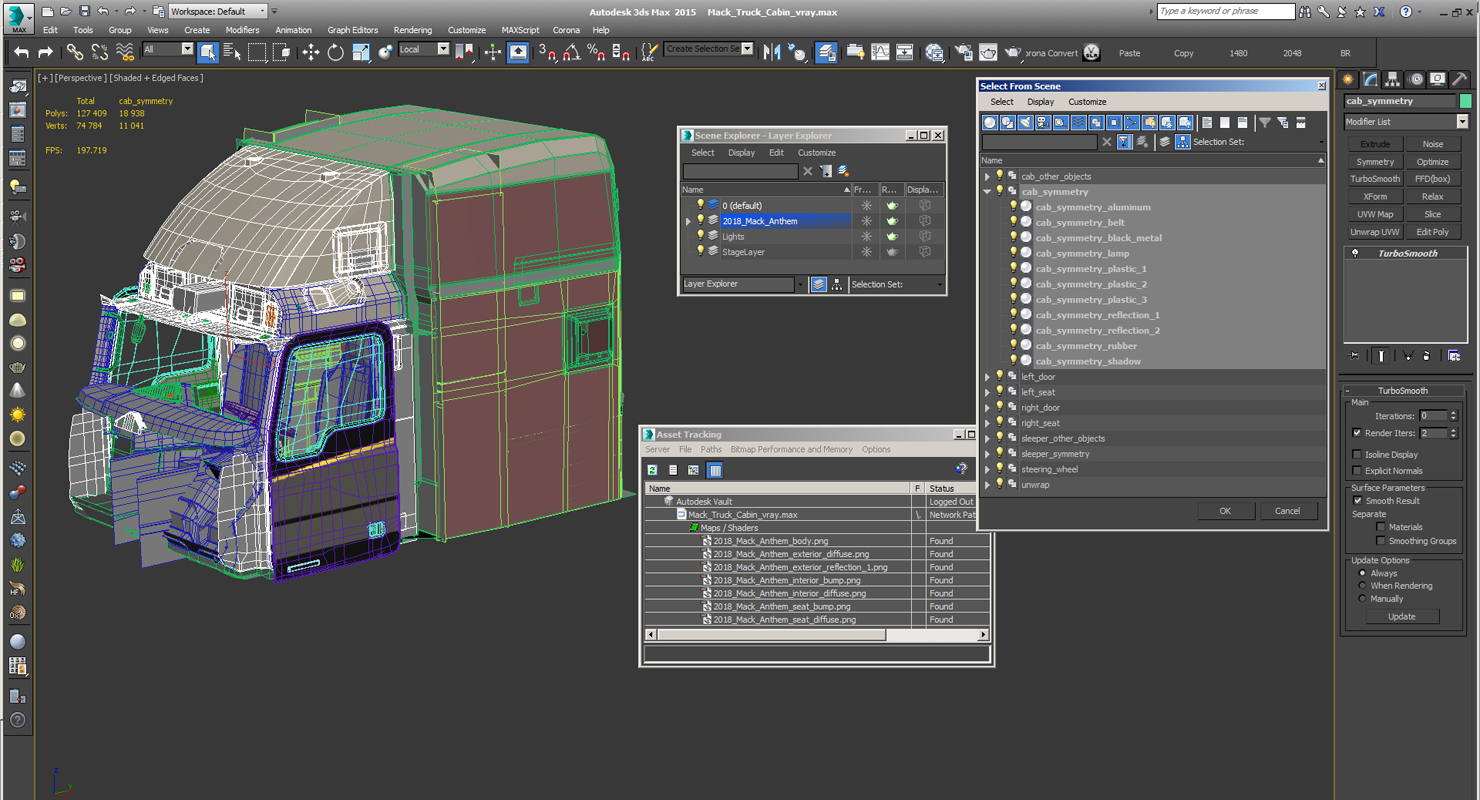The height and width of the screenshot is (800, 1480).
Task: Open Paths menu in Asset Tracking
Action: tap(711, 450)
